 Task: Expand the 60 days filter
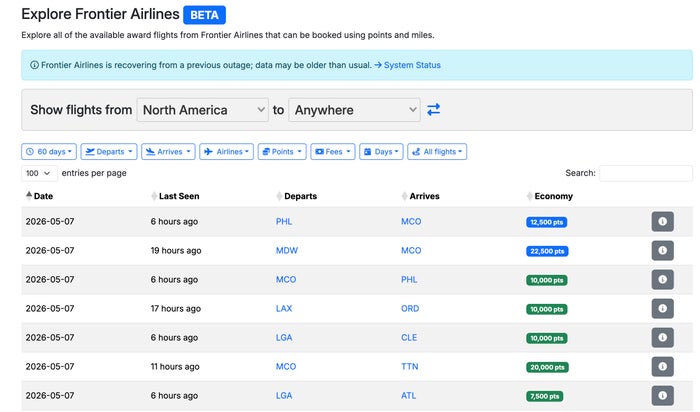click(49, 152)
